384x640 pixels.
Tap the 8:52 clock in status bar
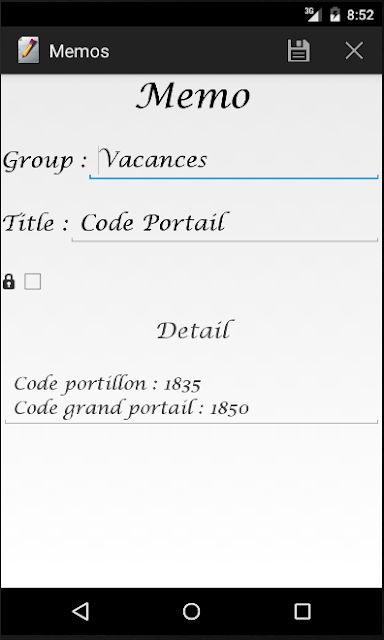coord(360,15)
